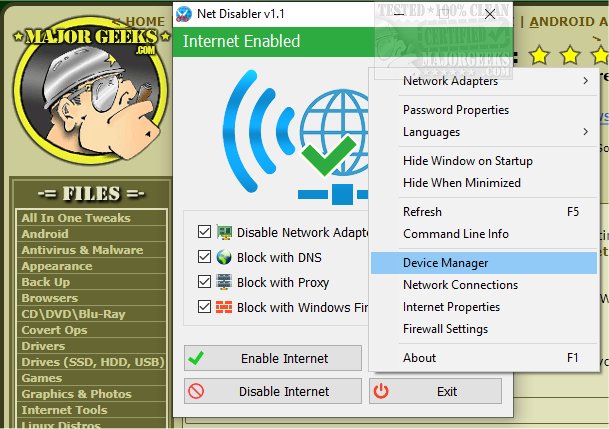
Task: Expand the Languages submenu arrow
Action: pyautogui.click(x=585, y=132)
